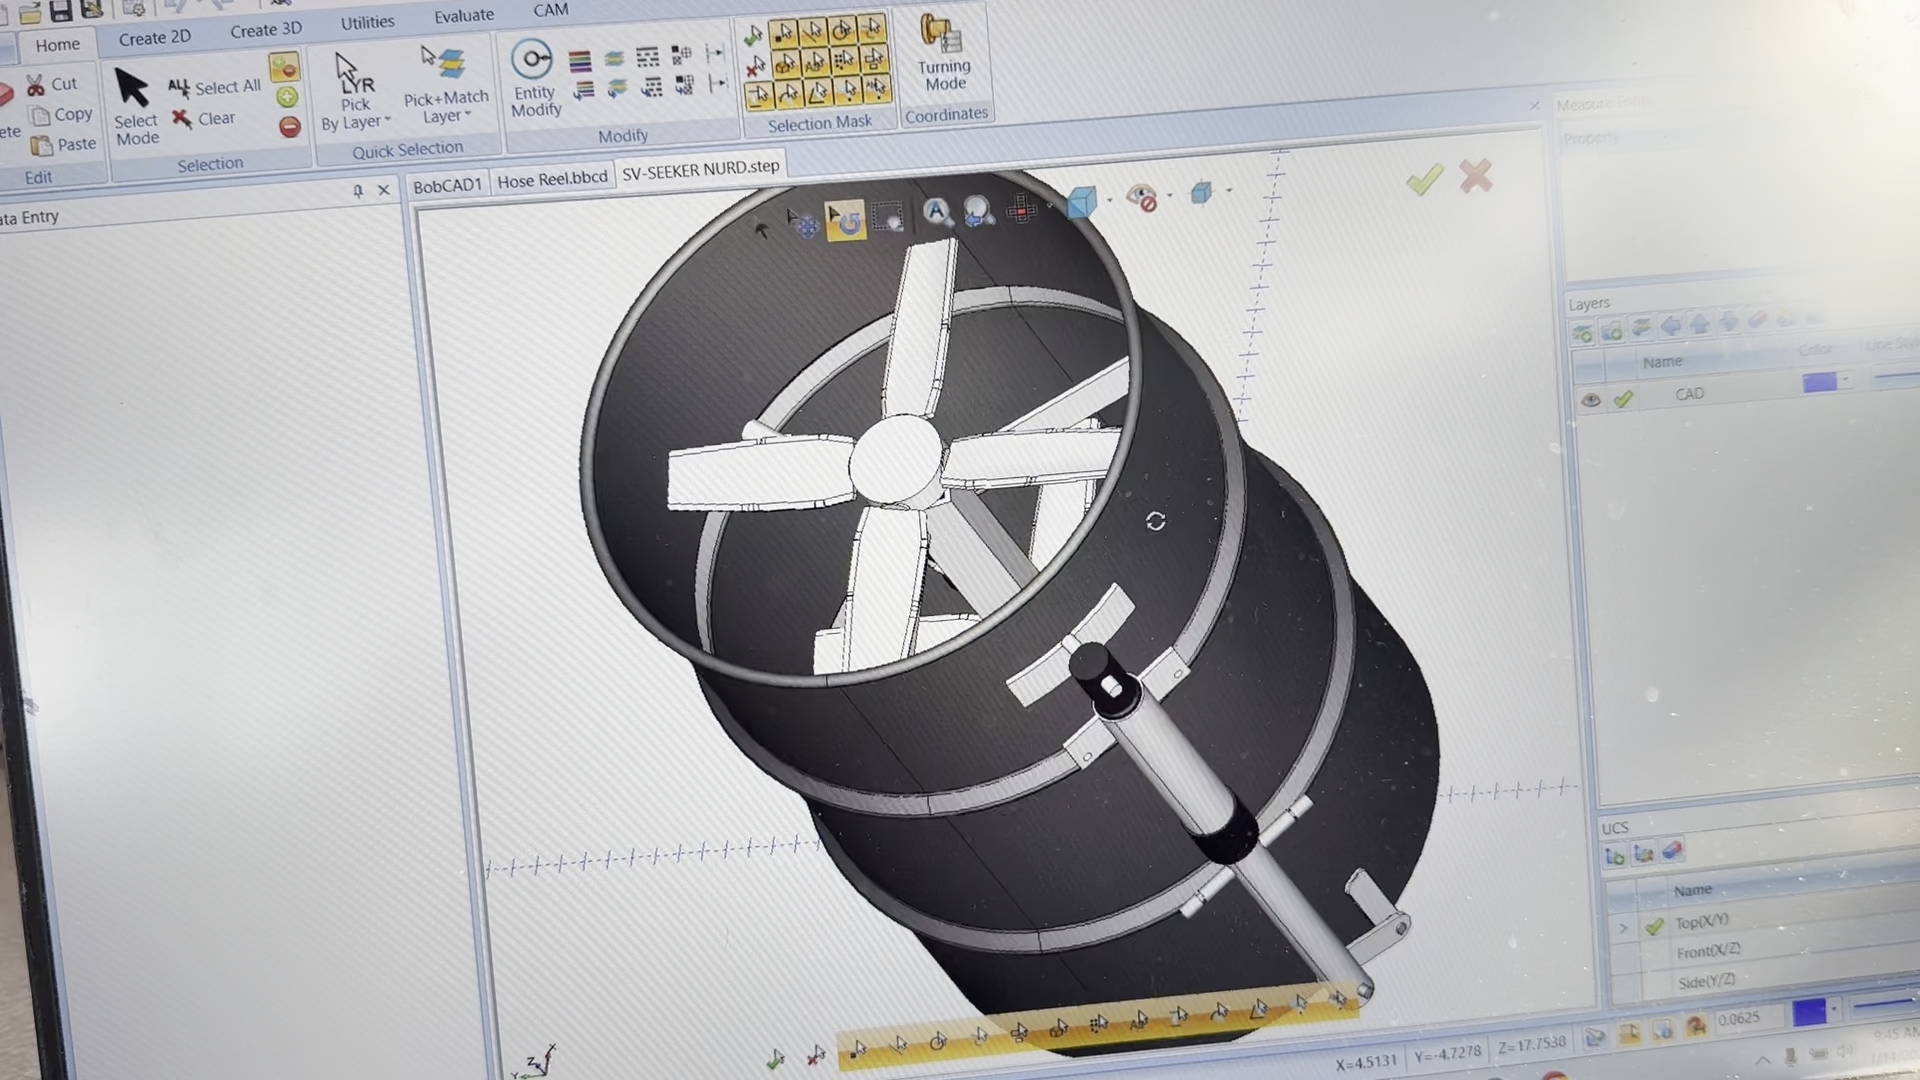Click the Paste button
The image size is (1920, 1080).
click(x=64, y=145)
